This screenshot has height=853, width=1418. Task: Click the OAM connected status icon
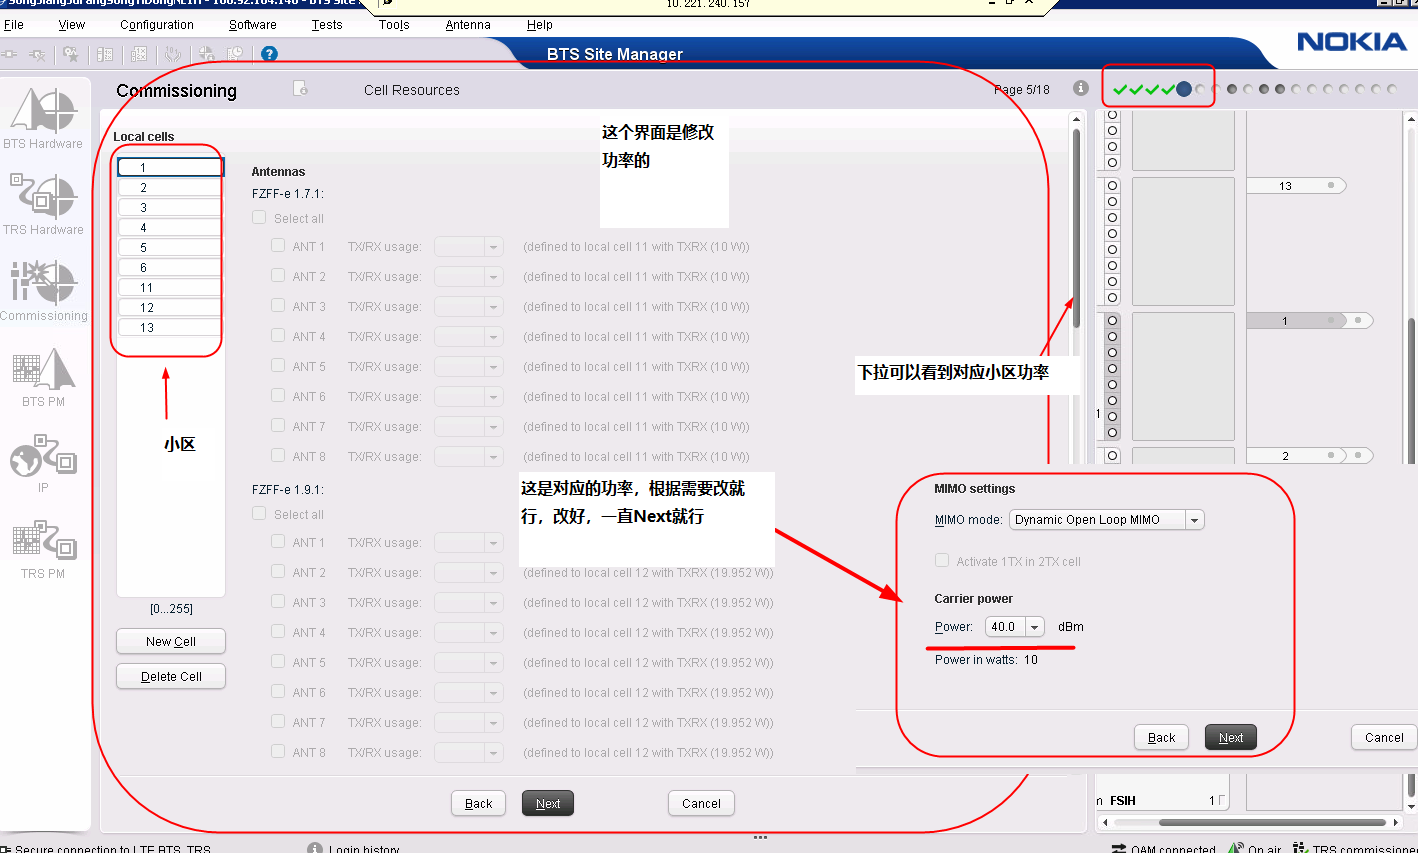click(1119, 849)
